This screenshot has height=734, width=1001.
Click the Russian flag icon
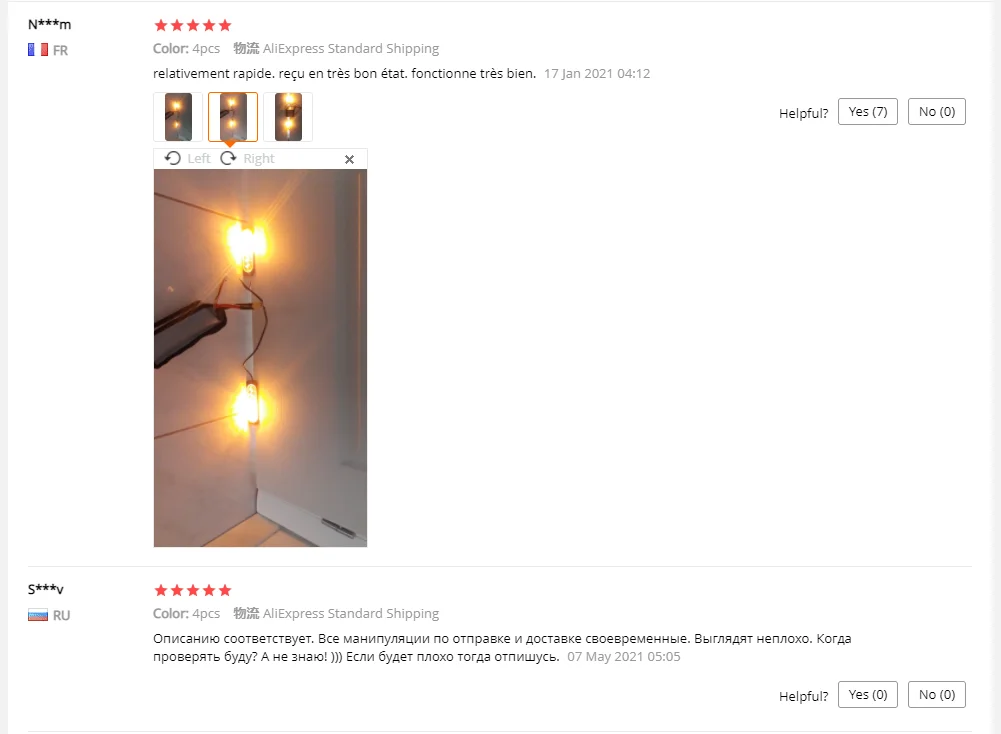pyautogui.click(x=38, y=615)
